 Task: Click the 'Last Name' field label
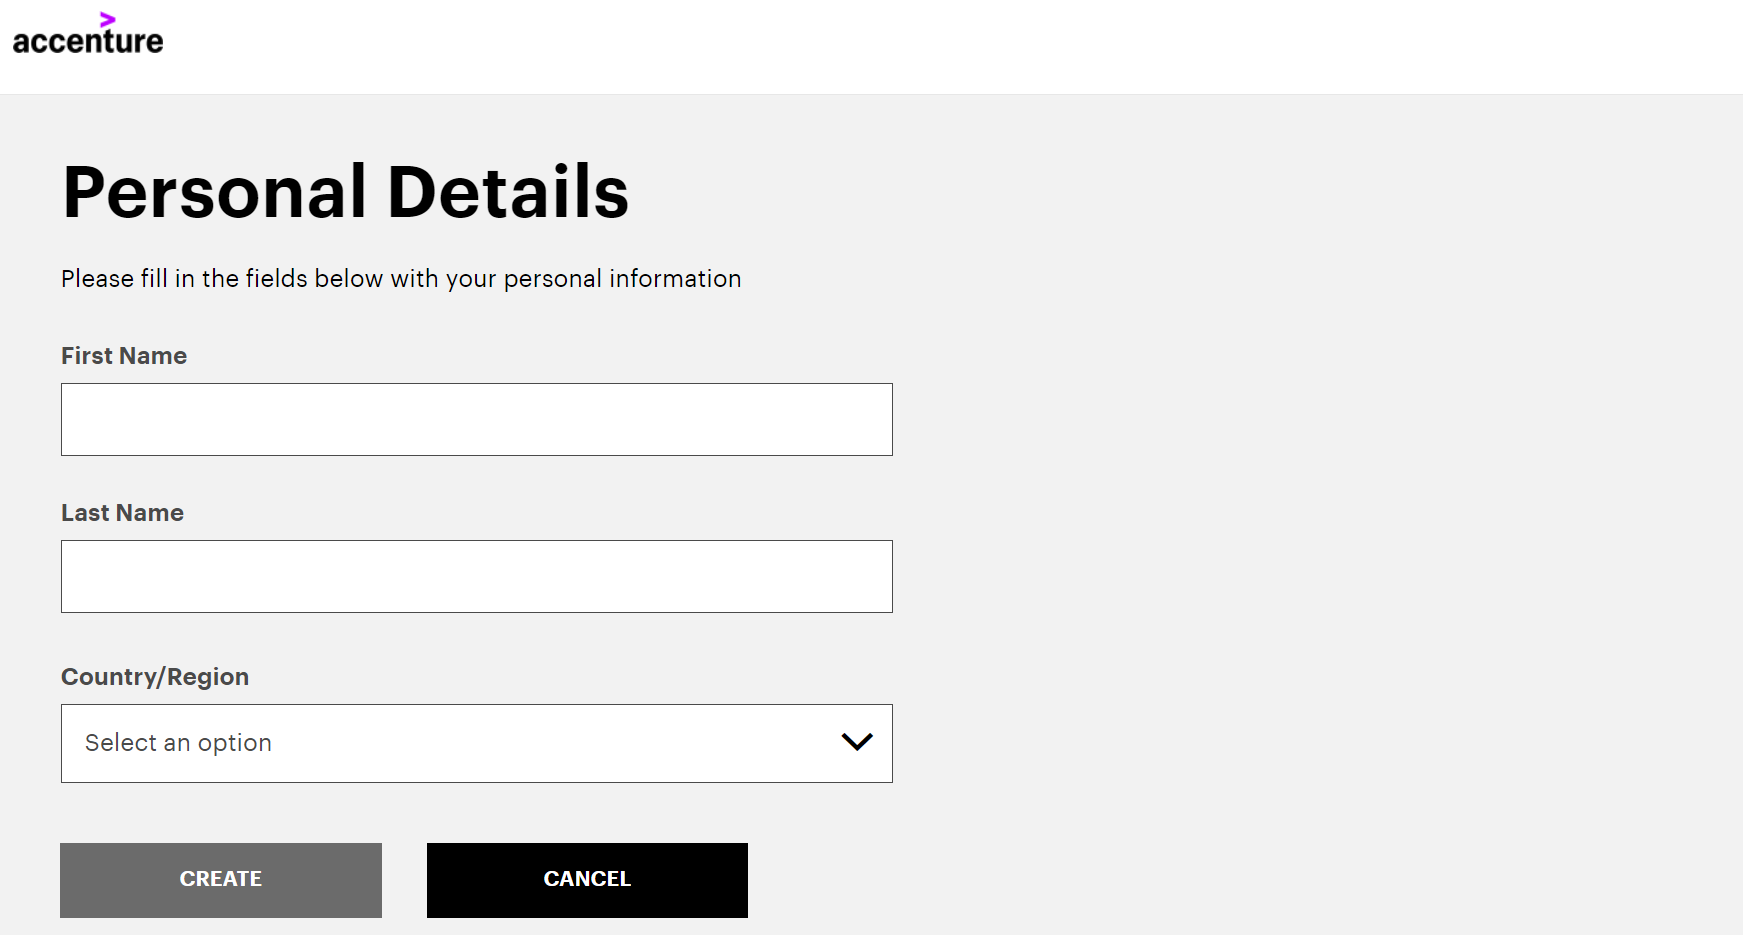(122, 513)
